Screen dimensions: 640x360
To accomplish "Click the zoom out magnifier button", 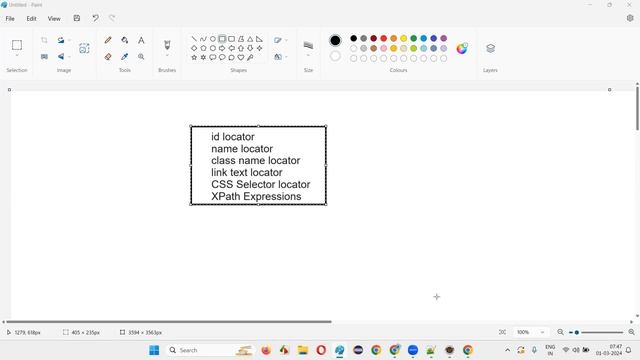I will pyautogui.click(x=560, y=332).
